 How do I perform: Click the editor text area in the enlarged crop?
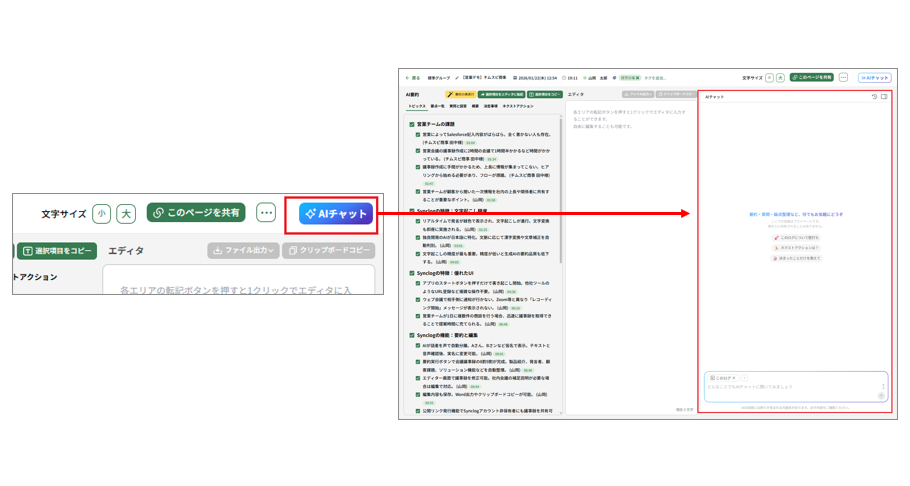239,280
